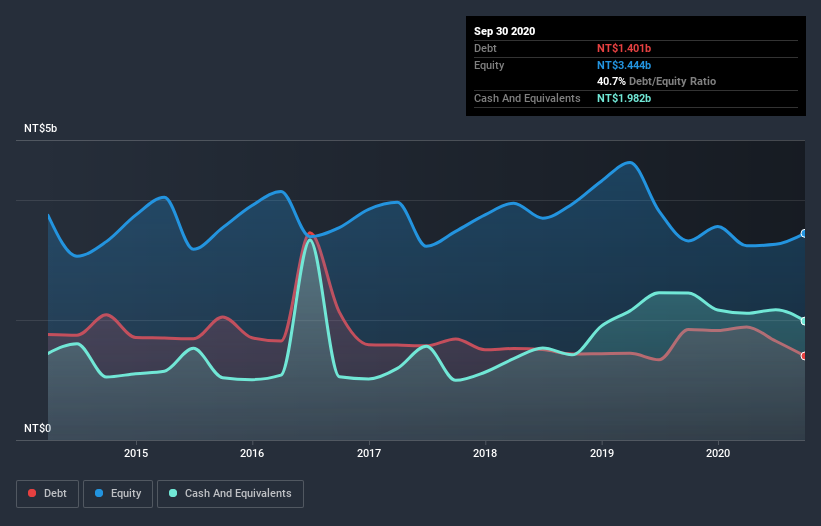Click the 2019 x-axis label
Screen dimensions: 821x526
pyautogui.click(x=602, y=453)
